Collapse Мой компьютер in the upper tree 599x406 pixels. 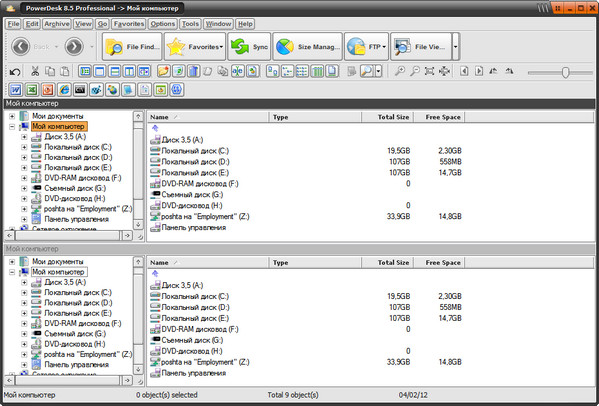(x=12, y=126)
